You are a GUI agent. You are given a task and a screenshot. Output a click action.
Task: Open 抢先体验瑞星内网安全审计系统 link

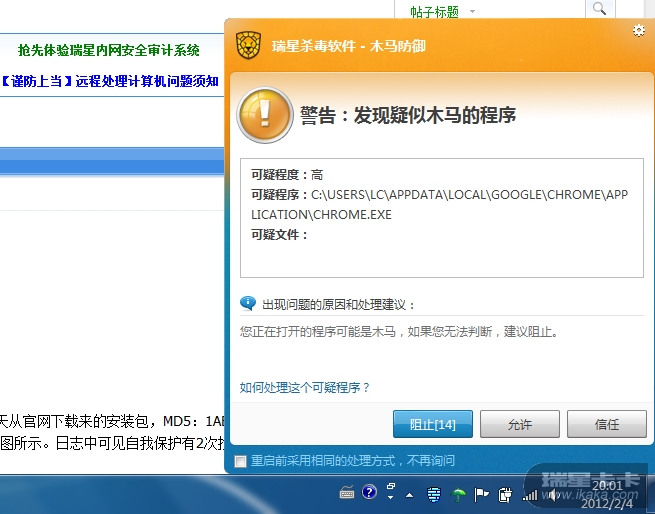coord(109,50)
